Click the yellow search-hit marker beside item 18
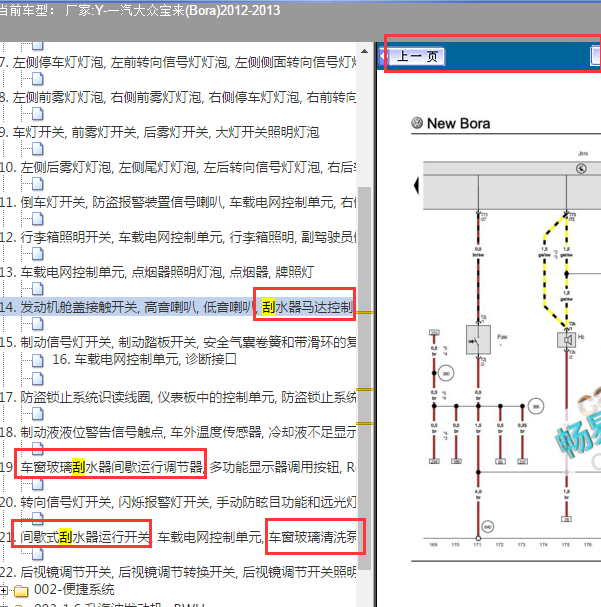 click(x=365, y=423)
